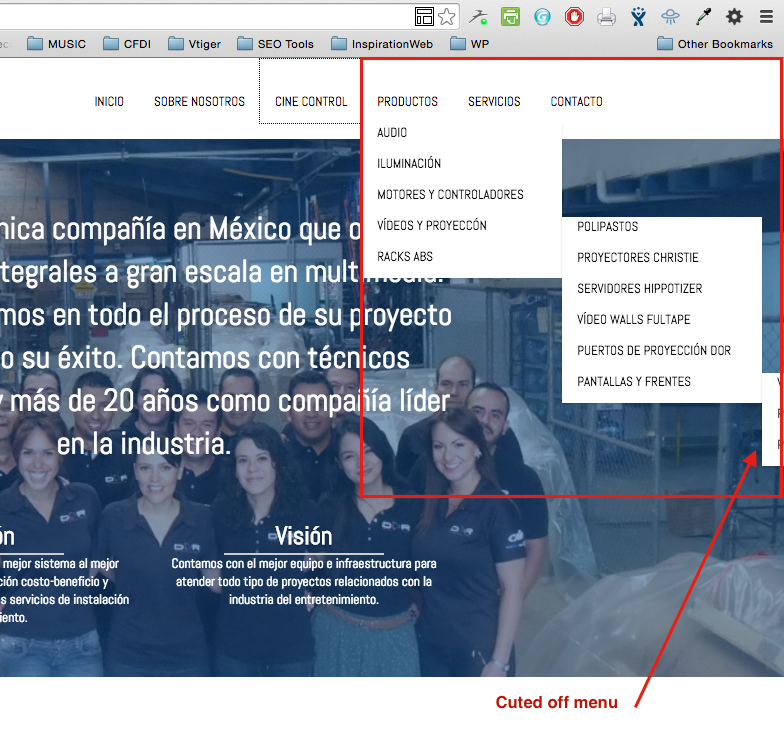Click the bookmark star icon

pyautogui.click(x=446, y=16)
